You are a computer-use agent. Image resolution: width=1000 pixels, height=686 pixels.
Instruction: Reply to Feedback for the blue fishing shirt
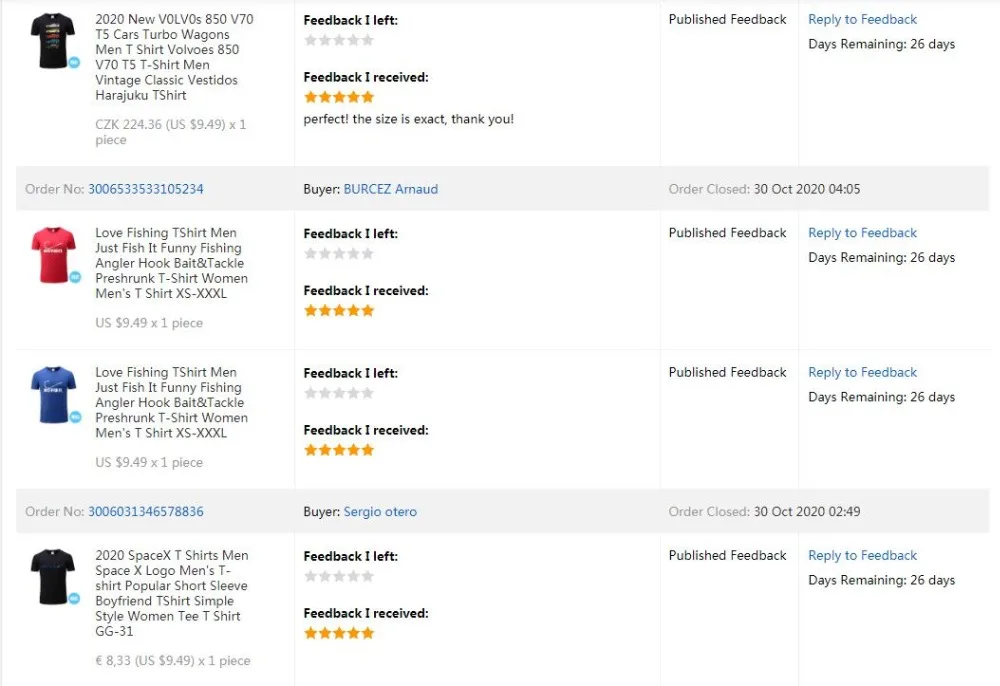[862, 372]
